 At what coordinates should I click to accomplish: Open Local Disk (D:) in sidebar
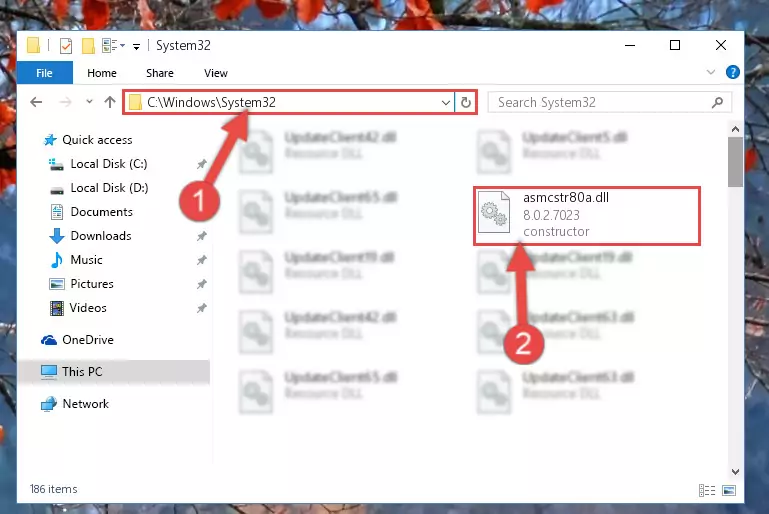109,188
